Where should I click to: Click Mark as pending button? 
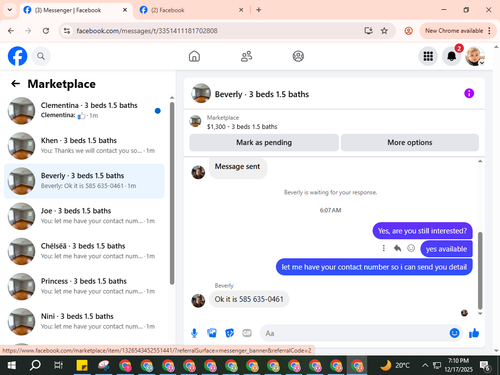(264, 143)
